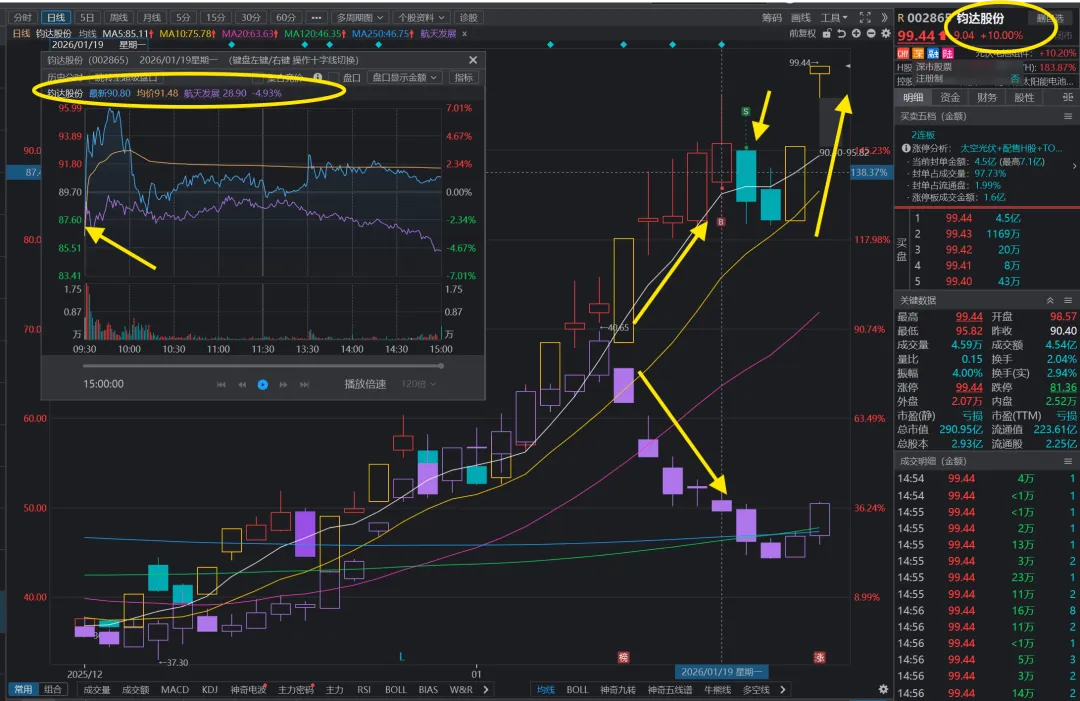Image resolution: width=1080 pixels, height=701 pixels.
Task: Click the 指标 button in the popup
Action: pos(464,78)
